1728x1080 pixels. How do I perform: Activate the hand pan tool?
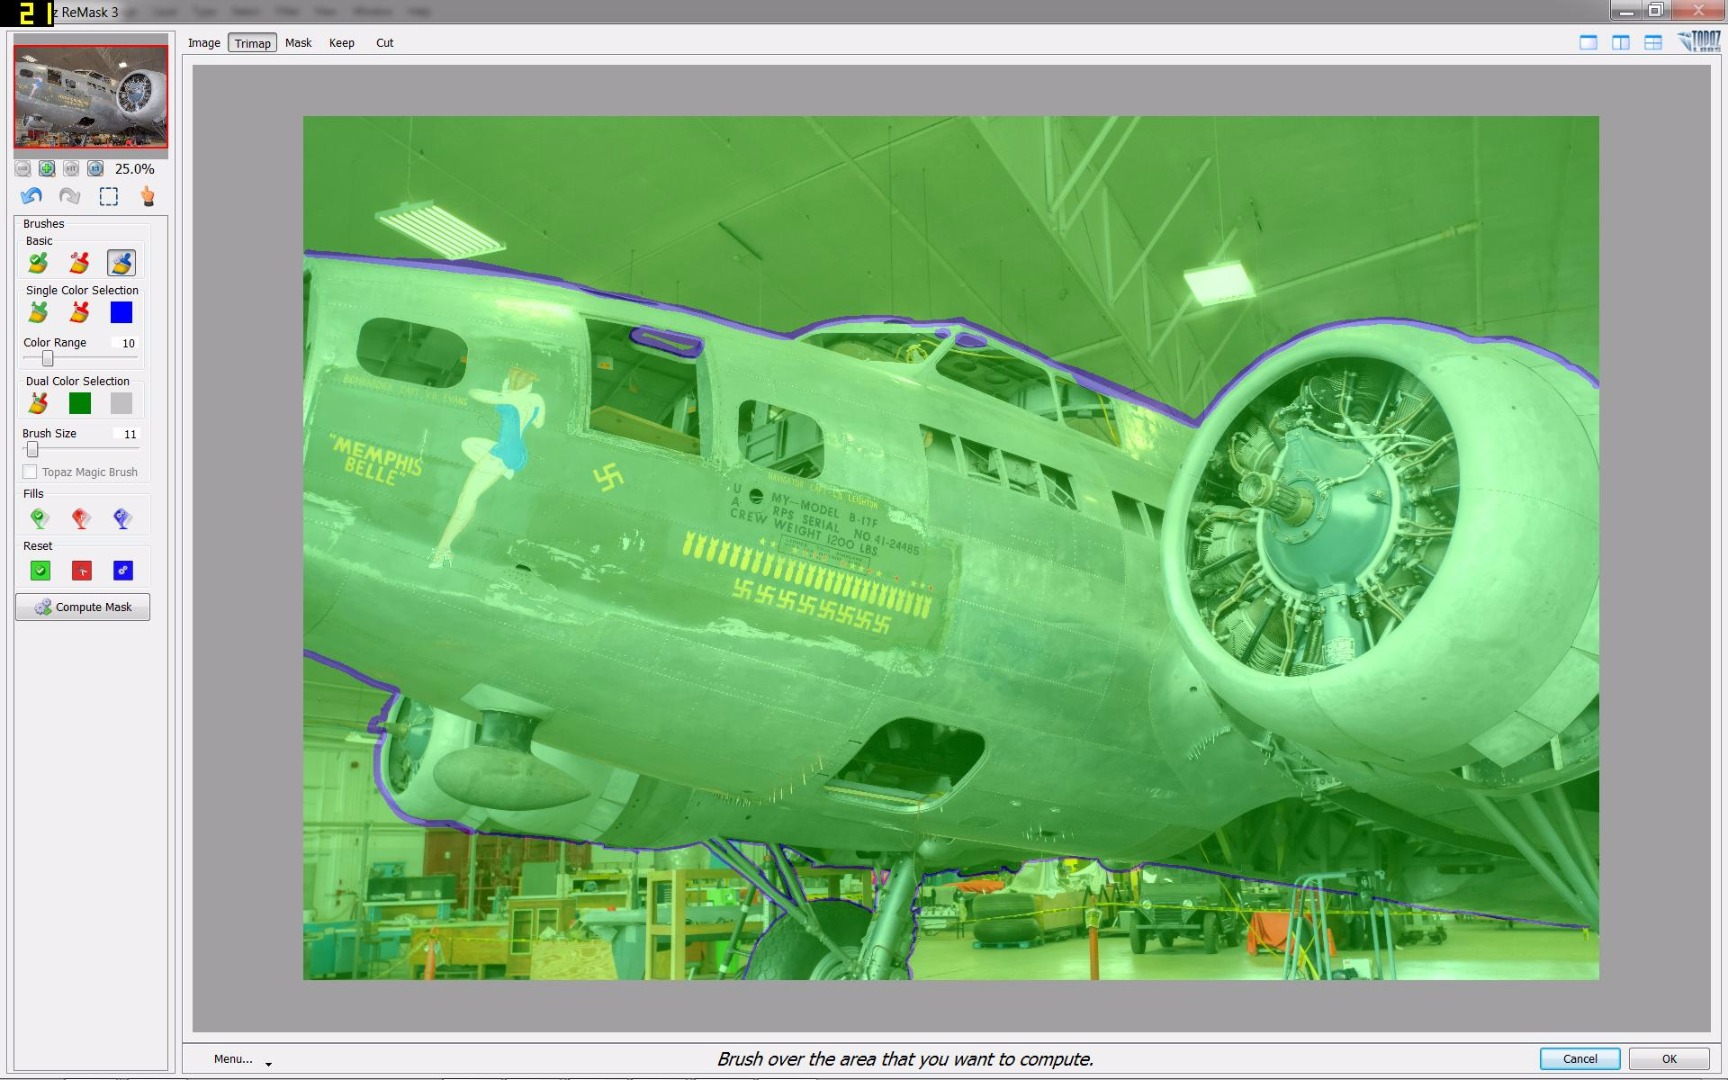(148, 196)
